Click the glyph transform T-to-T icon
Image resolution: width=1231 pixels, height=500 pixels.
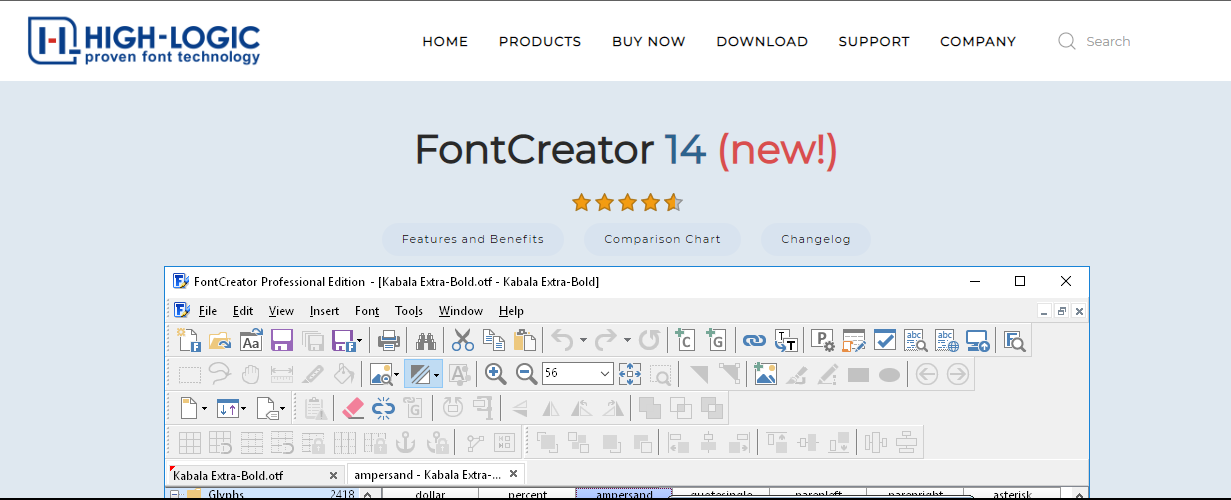coord(785,340)
